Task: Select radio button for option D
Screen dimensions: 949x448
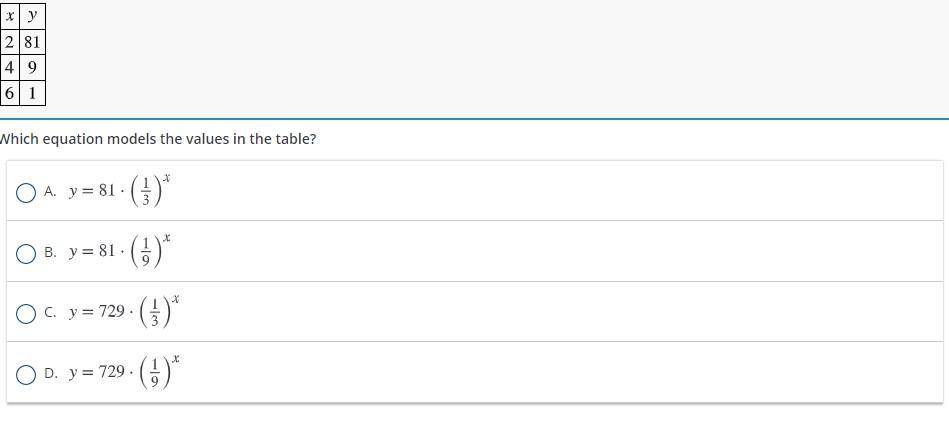Action: [x=26, y=374]
